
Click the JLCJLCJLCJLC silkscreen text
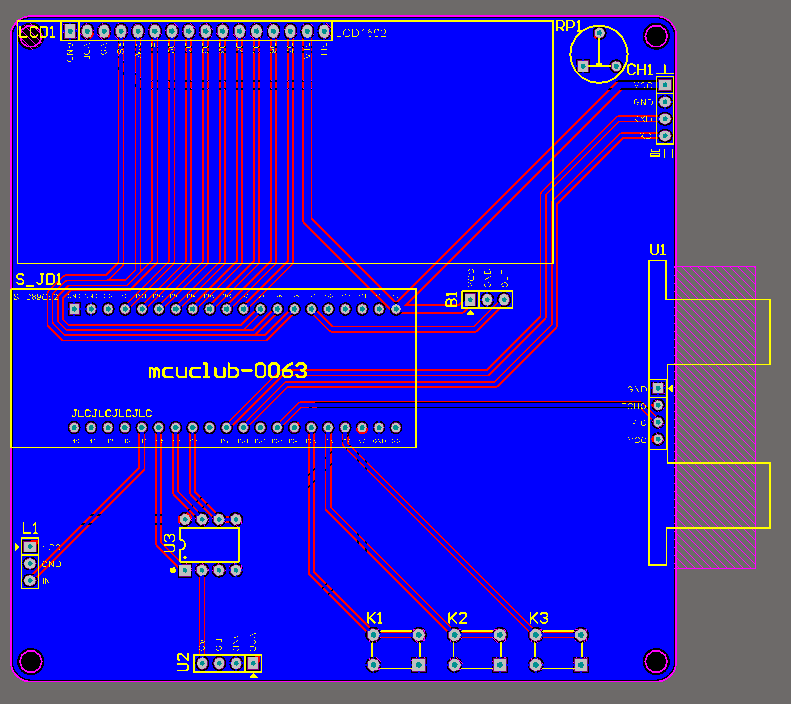112,414
